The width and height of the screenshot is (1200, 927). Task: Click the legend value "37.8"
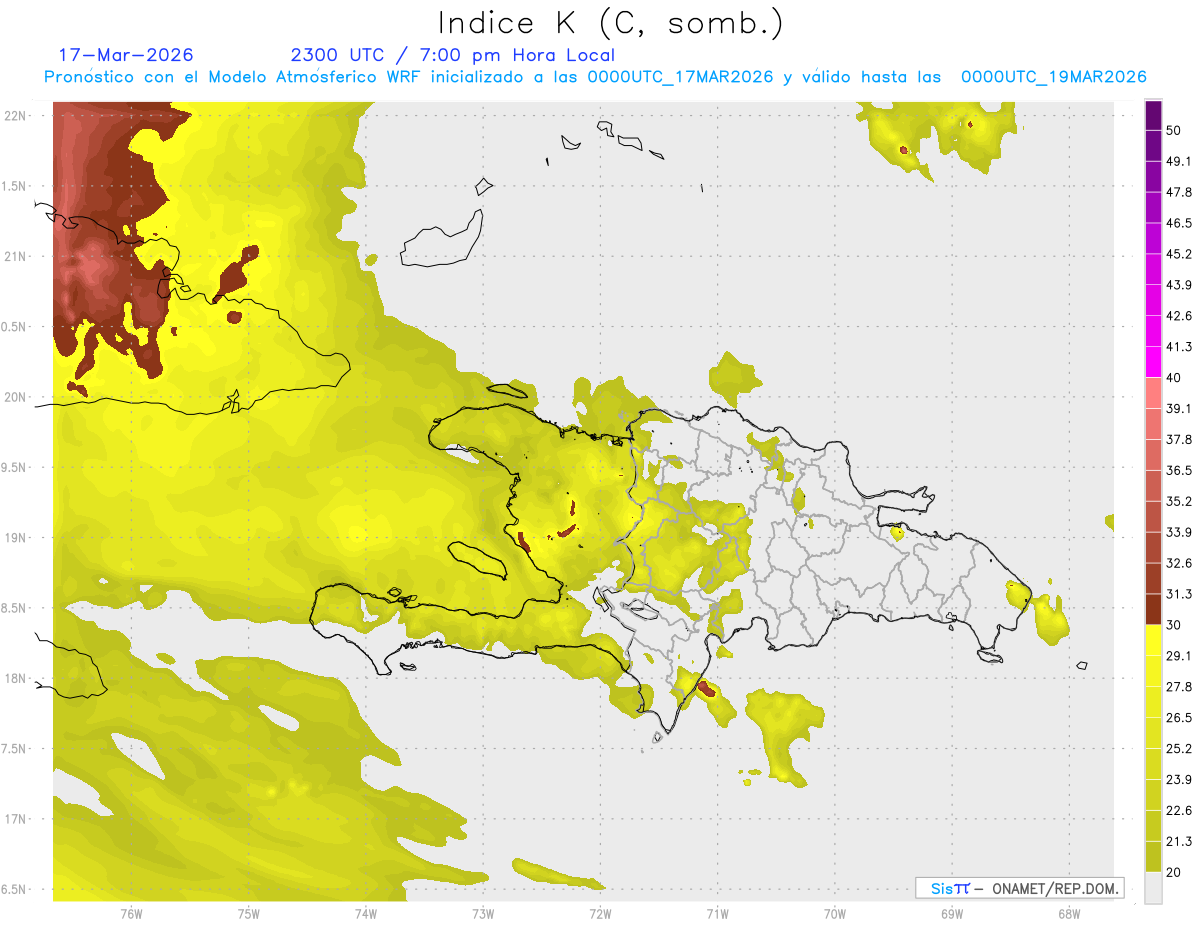coord(1179,439)
